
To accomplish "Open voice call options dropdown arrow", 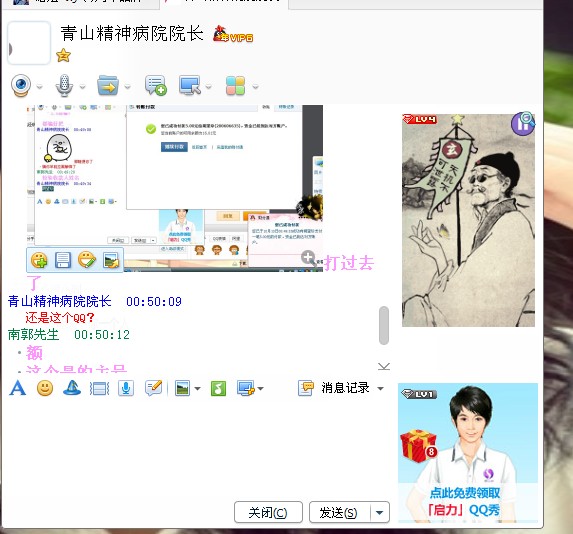I will point(83,87).
